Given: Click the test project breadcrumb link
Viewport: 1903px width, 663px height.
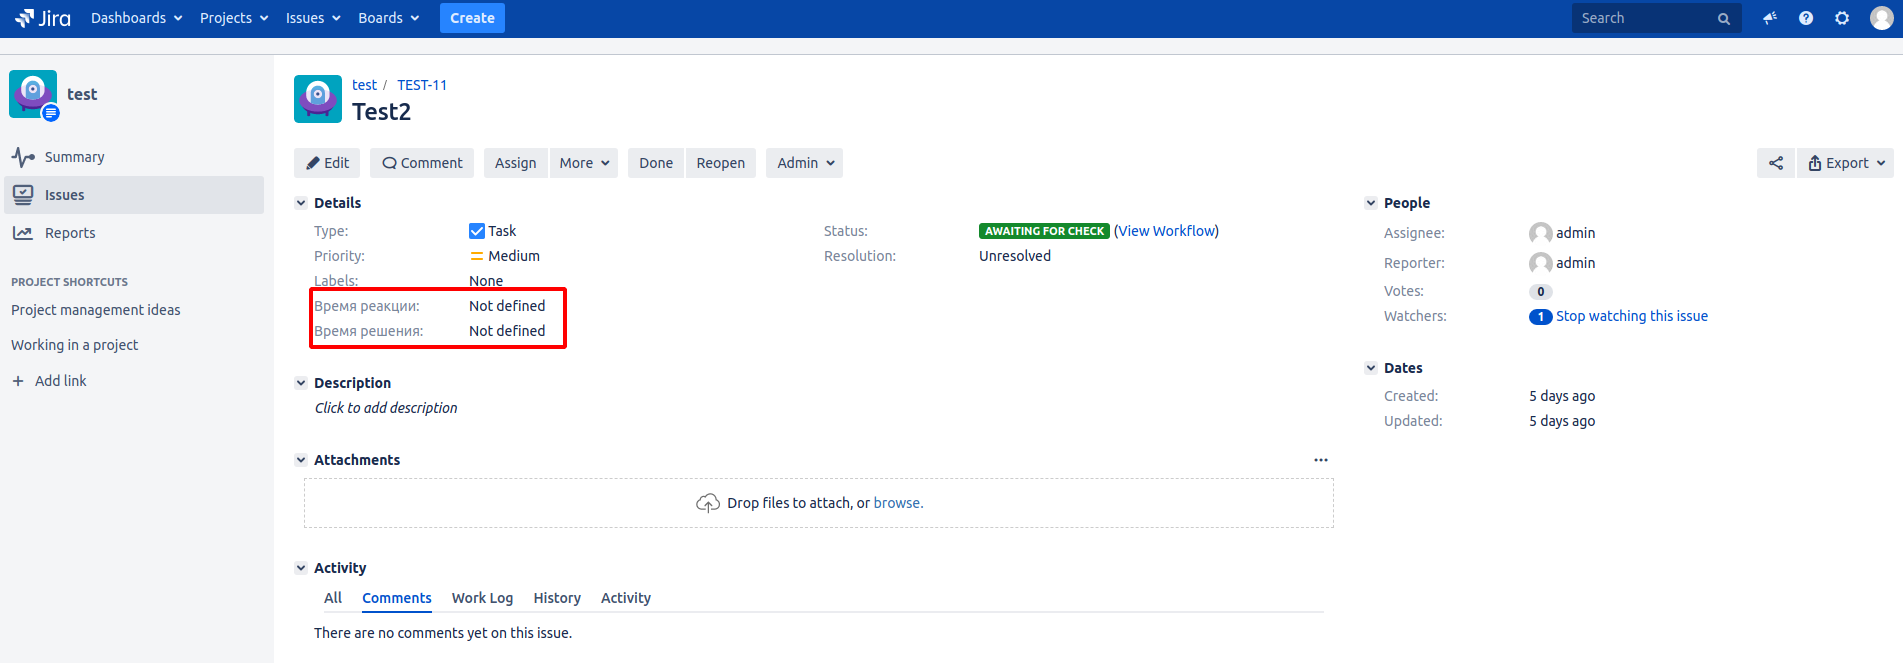Looking at the screenshot, I should [x=364, y=85].
